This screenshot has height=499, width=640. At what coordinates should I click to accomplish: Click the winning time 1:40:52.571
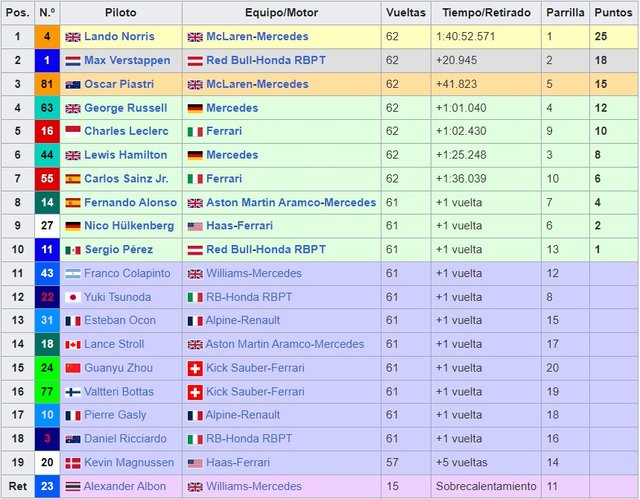(465, 37)
